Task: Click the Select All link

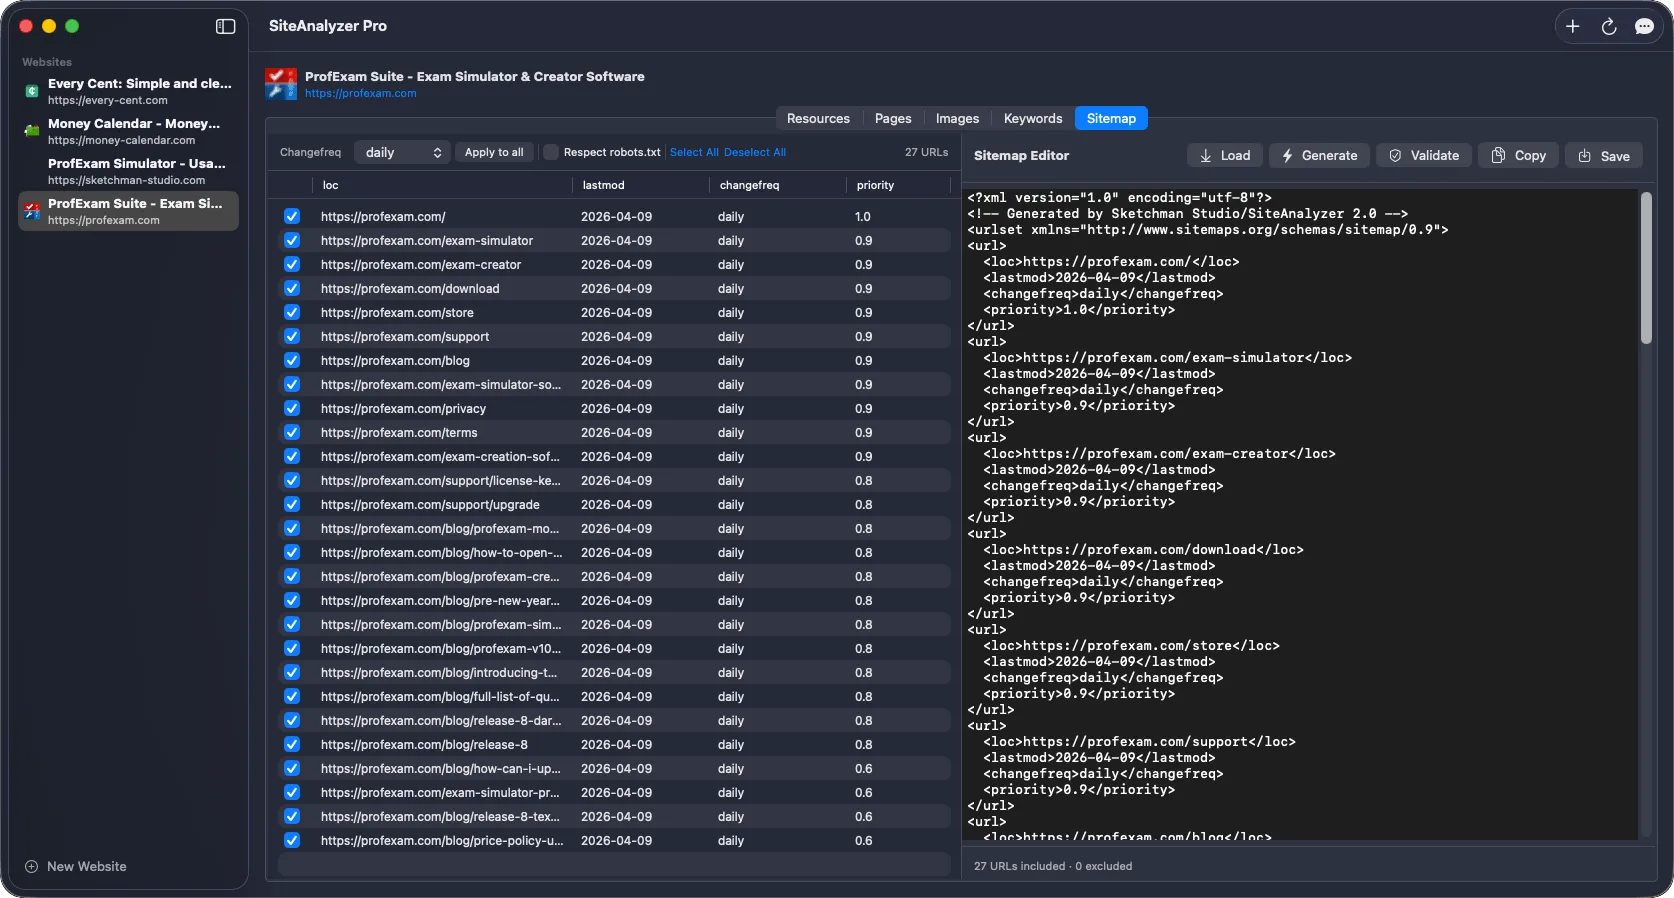Action: pos(694,152)
